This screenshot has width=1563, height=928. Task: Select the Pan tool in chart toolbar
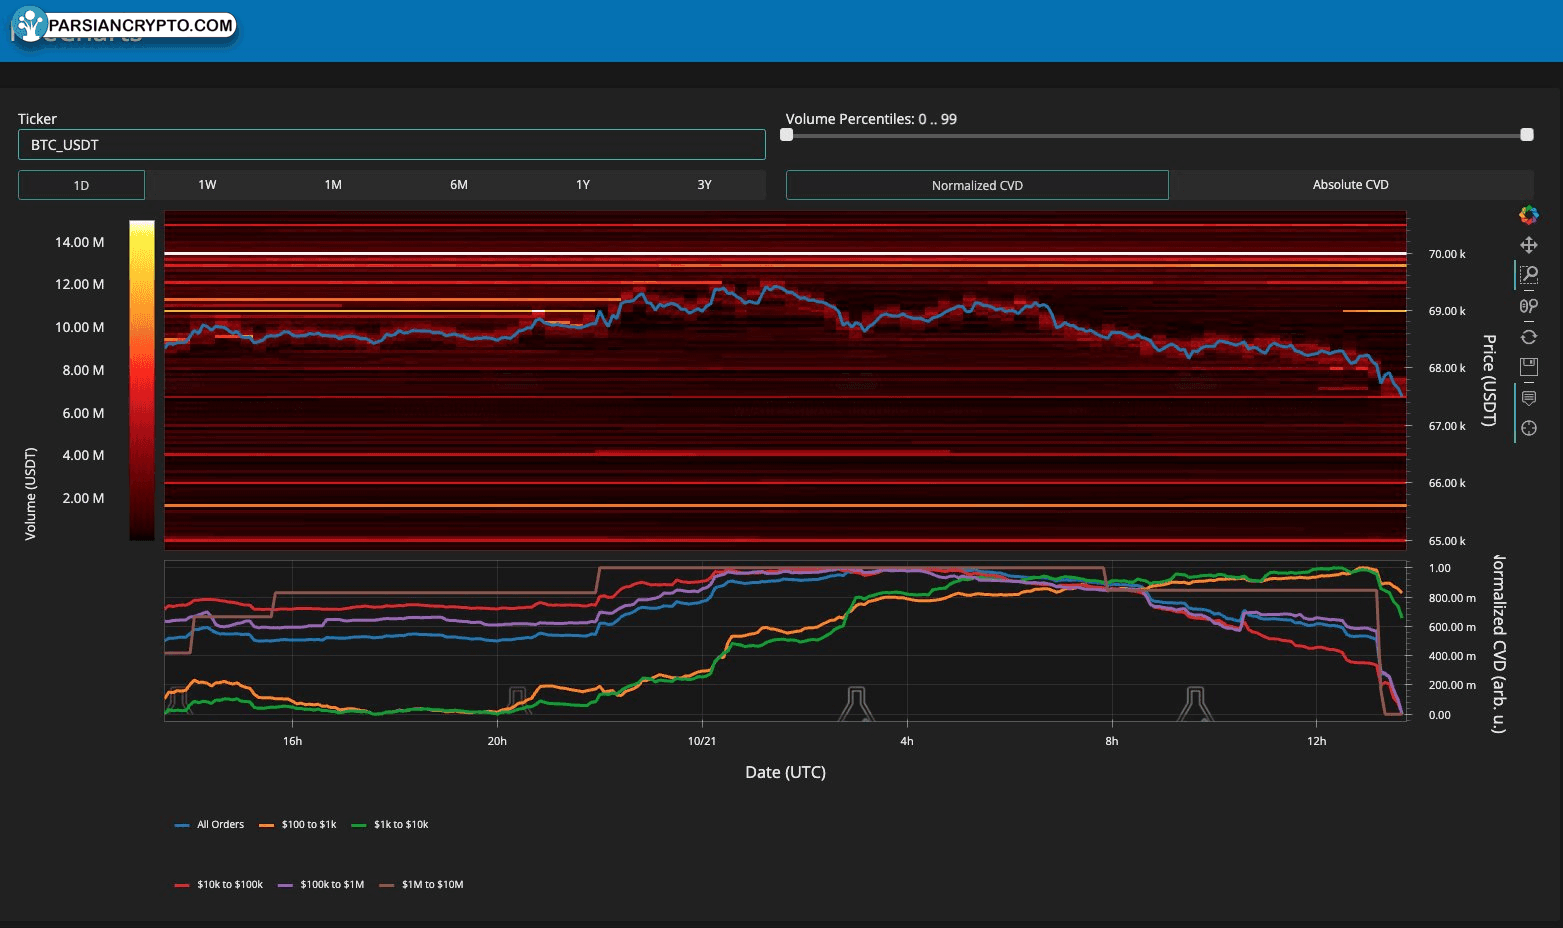(1528, 245)
